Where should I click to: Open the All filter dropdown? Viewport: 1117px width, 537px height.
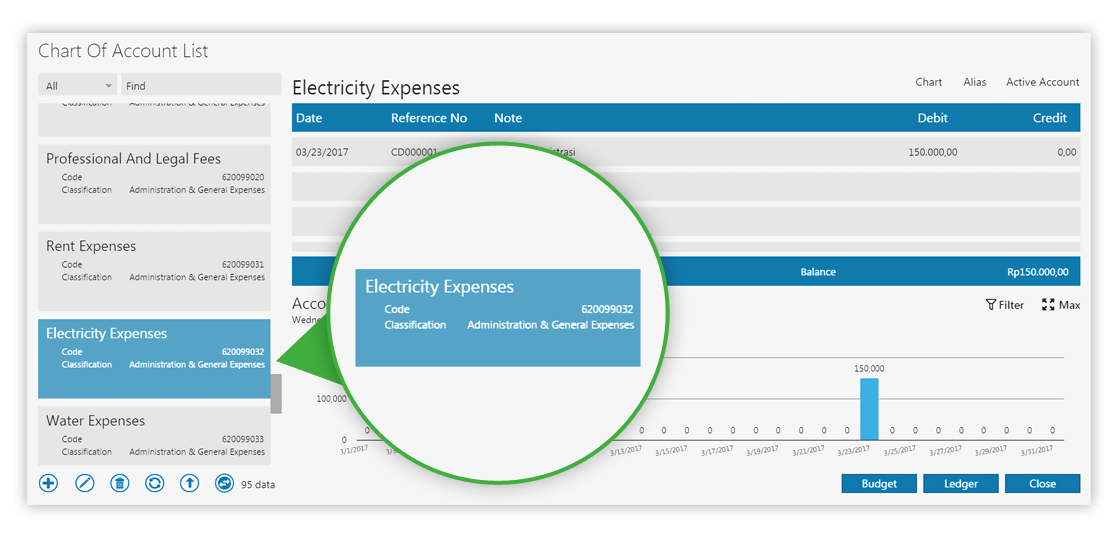point(78,86)
